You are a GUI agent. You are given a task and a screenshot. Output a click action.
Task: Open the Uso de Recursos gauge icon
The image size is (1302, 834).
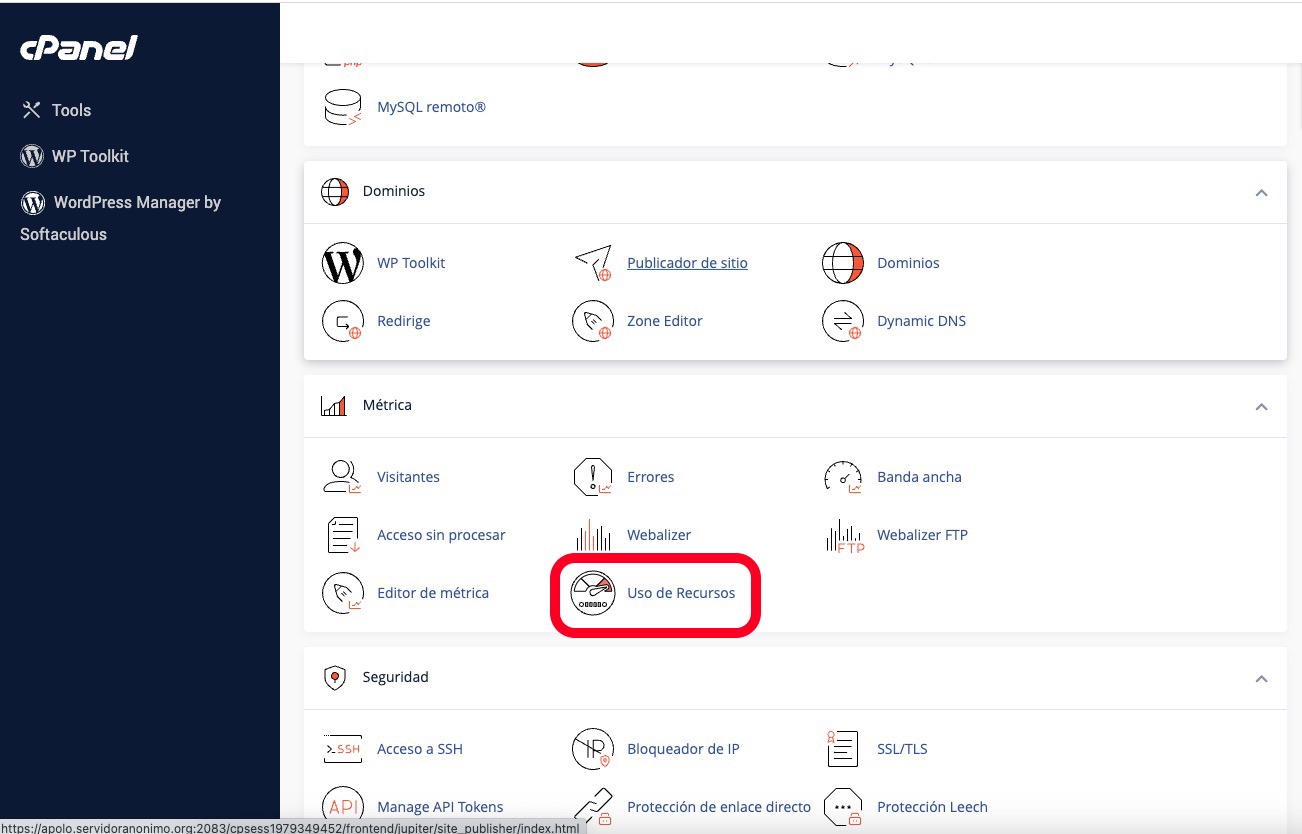tap(592, 593)
